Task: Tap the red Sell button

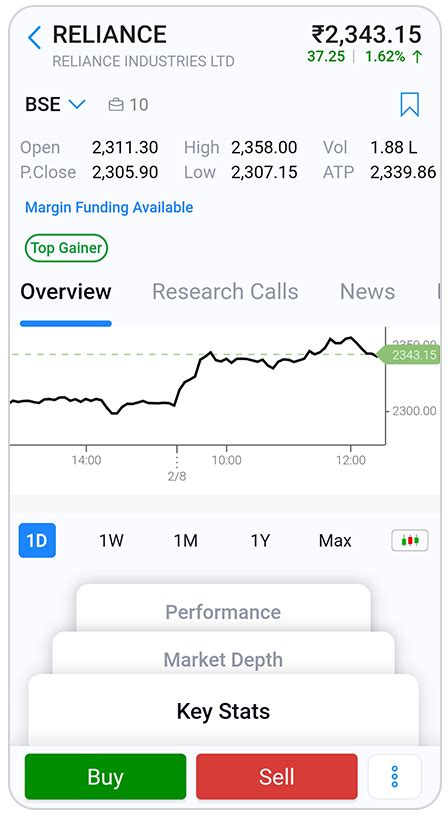Action: [x=276, y=776]
